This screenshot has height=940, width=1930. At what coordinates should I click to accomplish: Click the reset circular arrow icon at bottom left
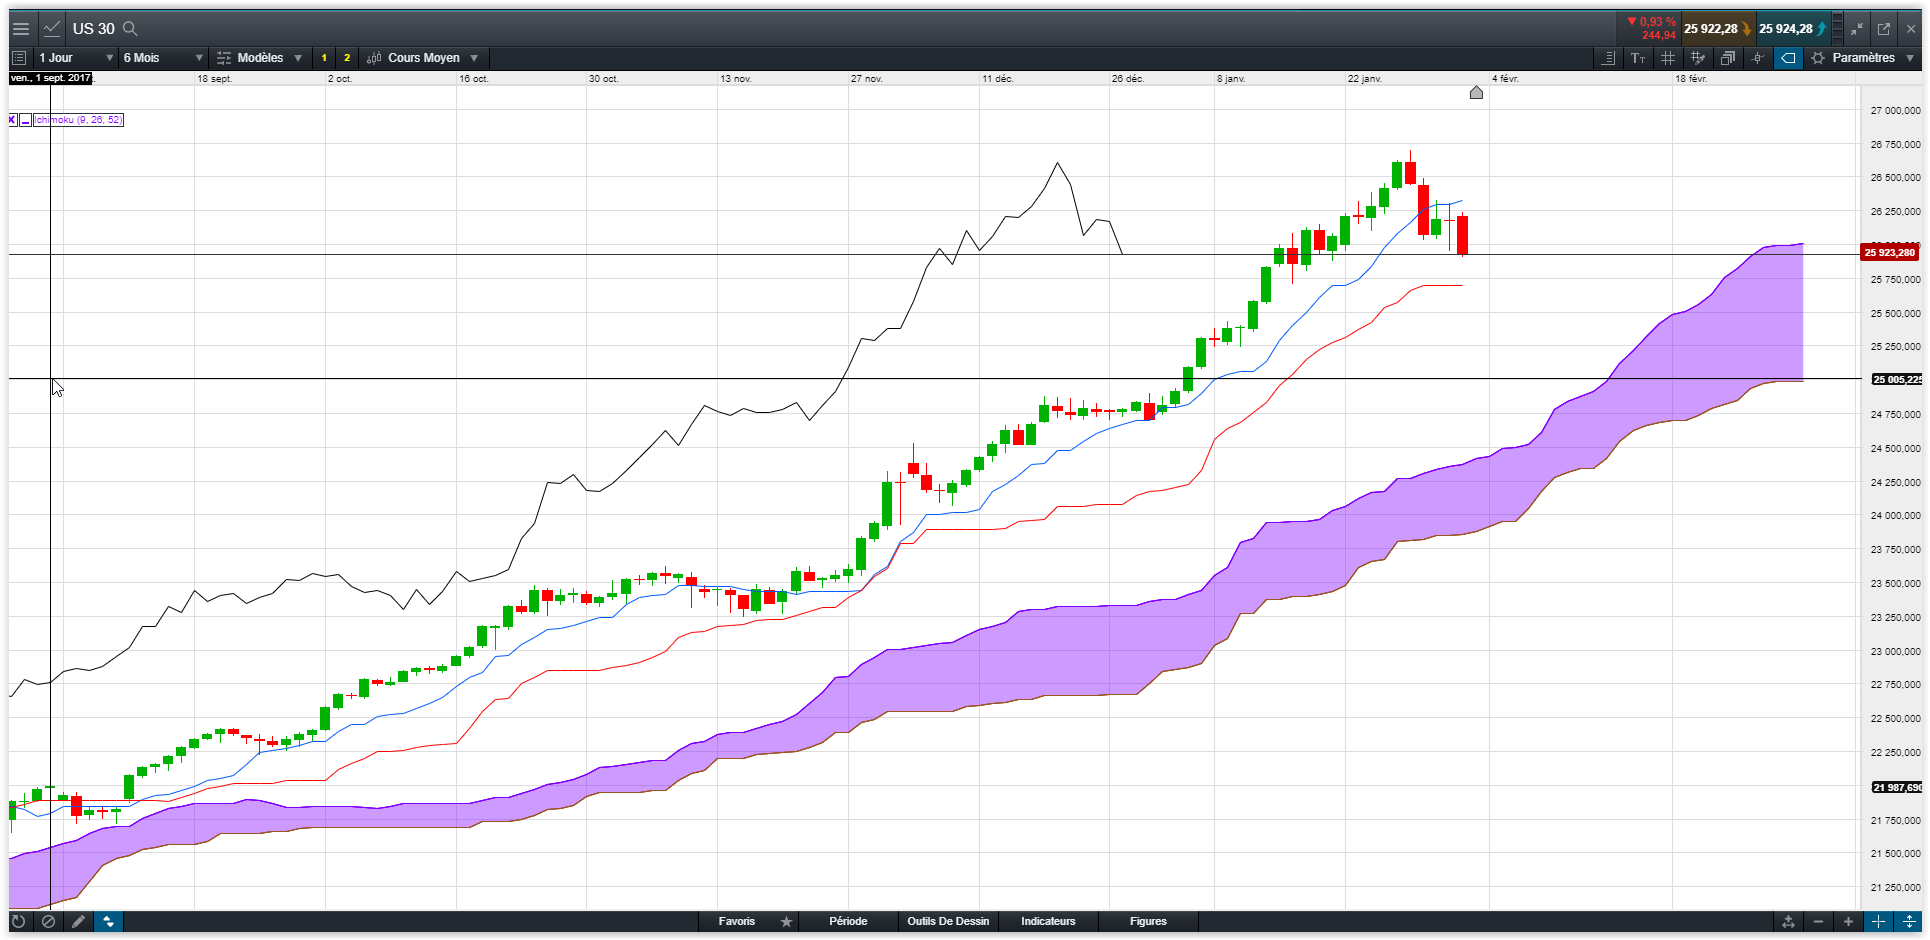click(18, 921)
